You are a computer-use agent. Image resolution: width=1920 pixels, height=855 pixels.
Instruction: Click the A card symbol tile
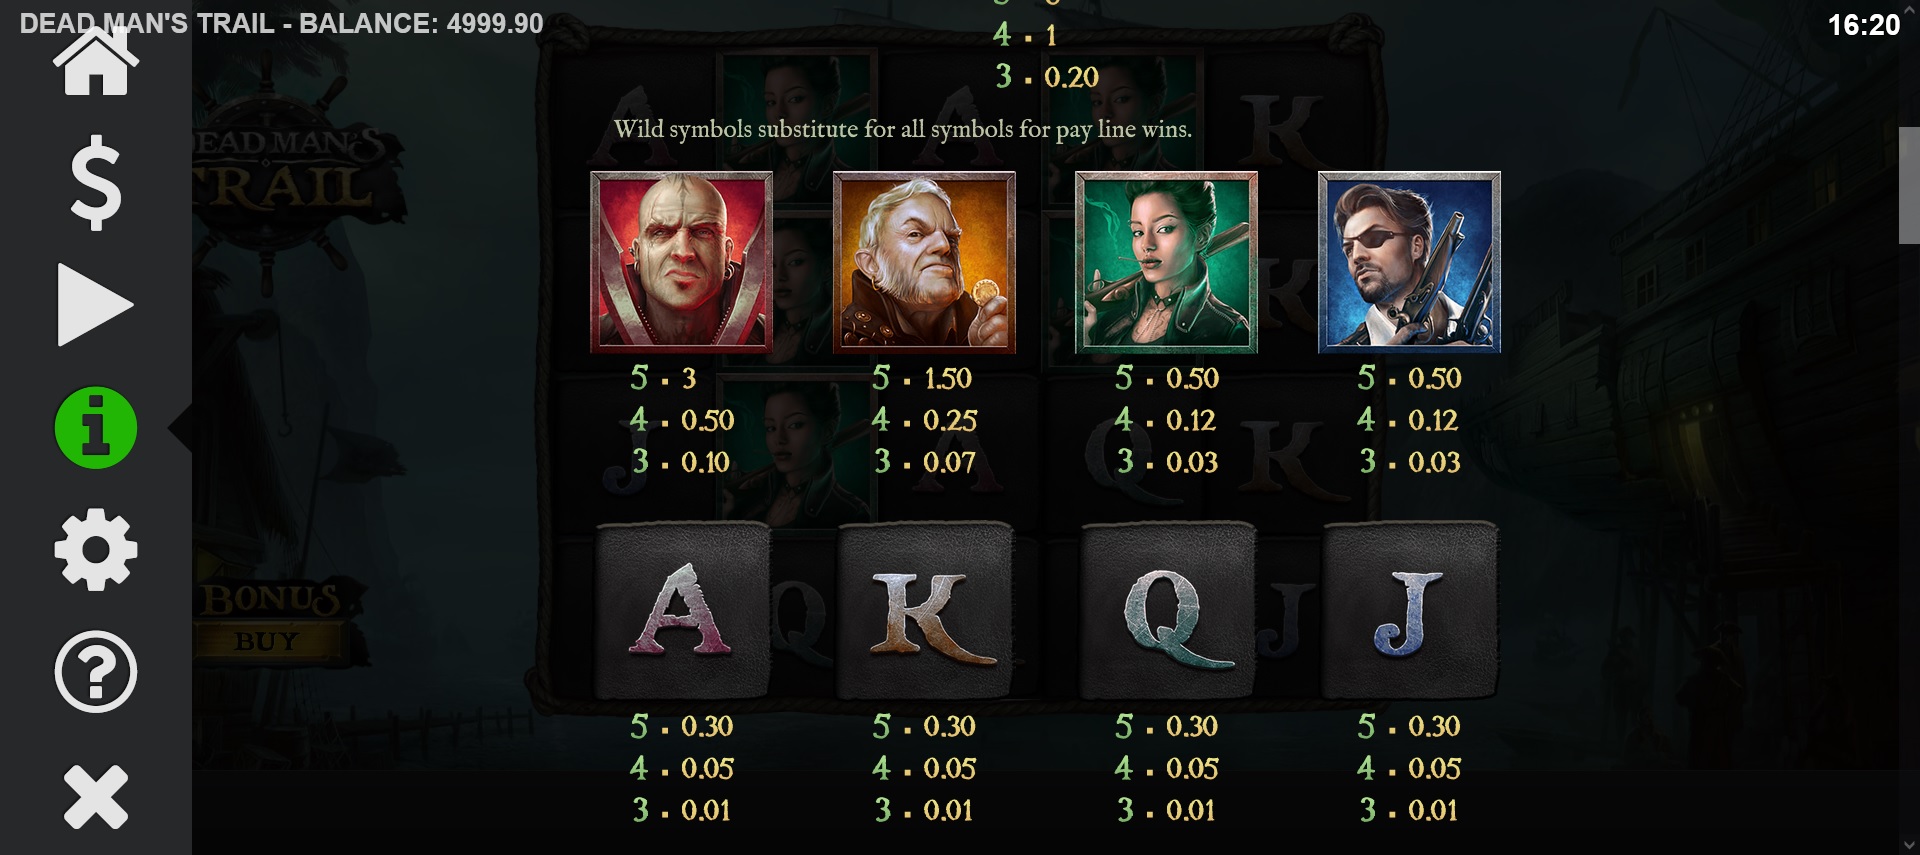point(682,610)
